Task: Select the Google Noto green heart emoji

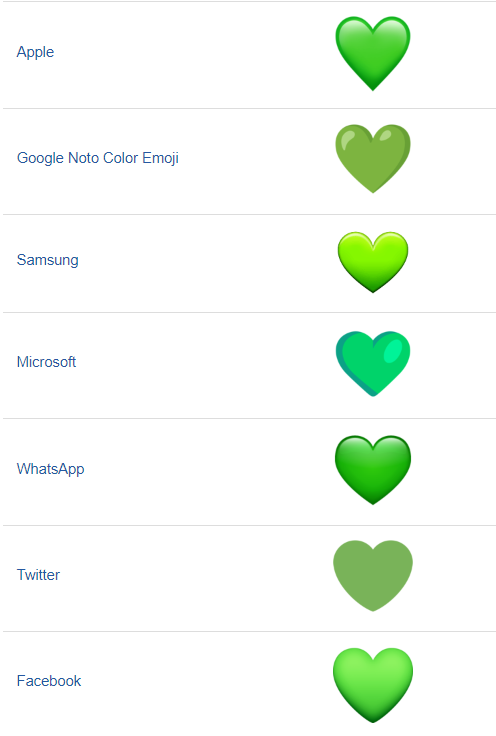Action: 373,159
